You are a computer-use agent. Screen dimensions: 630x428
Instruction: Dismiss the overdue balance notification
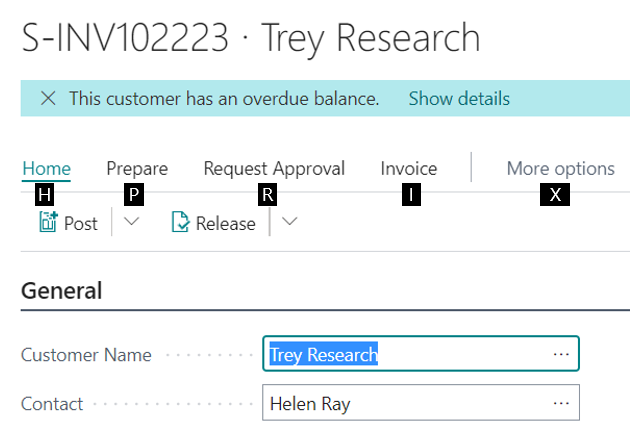coord(48,98)
